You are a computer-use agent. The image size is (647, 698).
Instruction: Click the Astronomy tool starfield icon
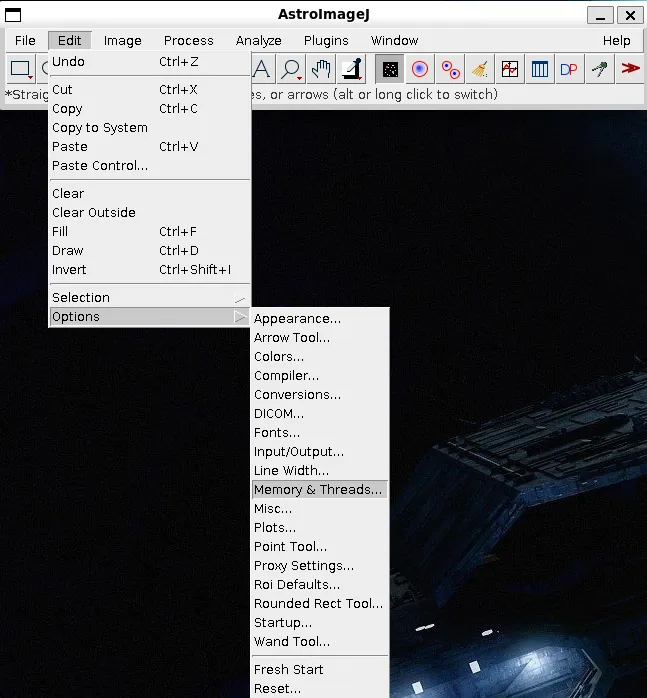pos(390,69)
